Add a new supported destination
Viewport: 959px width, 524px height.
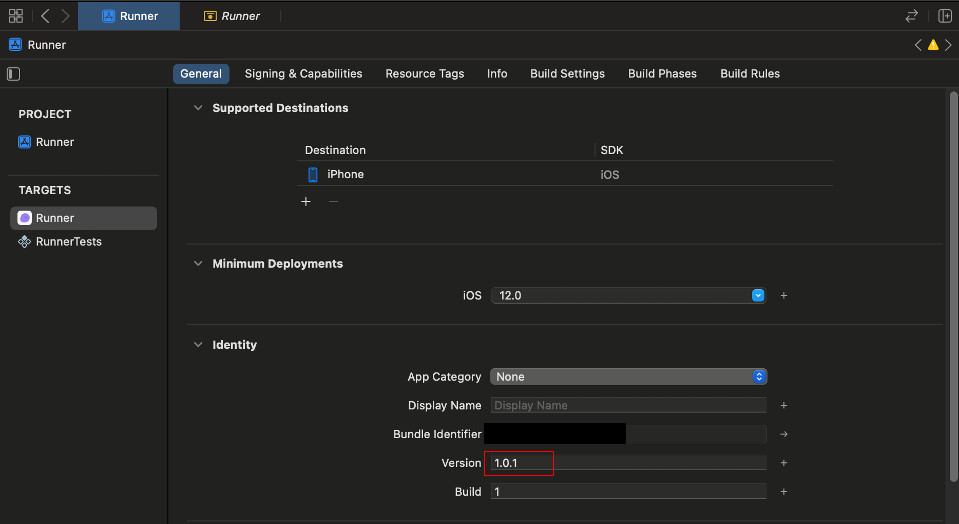306,201
